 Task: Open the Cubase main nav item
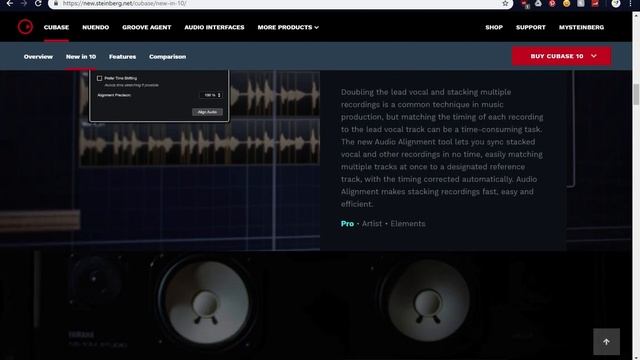(x=56, y=27)
